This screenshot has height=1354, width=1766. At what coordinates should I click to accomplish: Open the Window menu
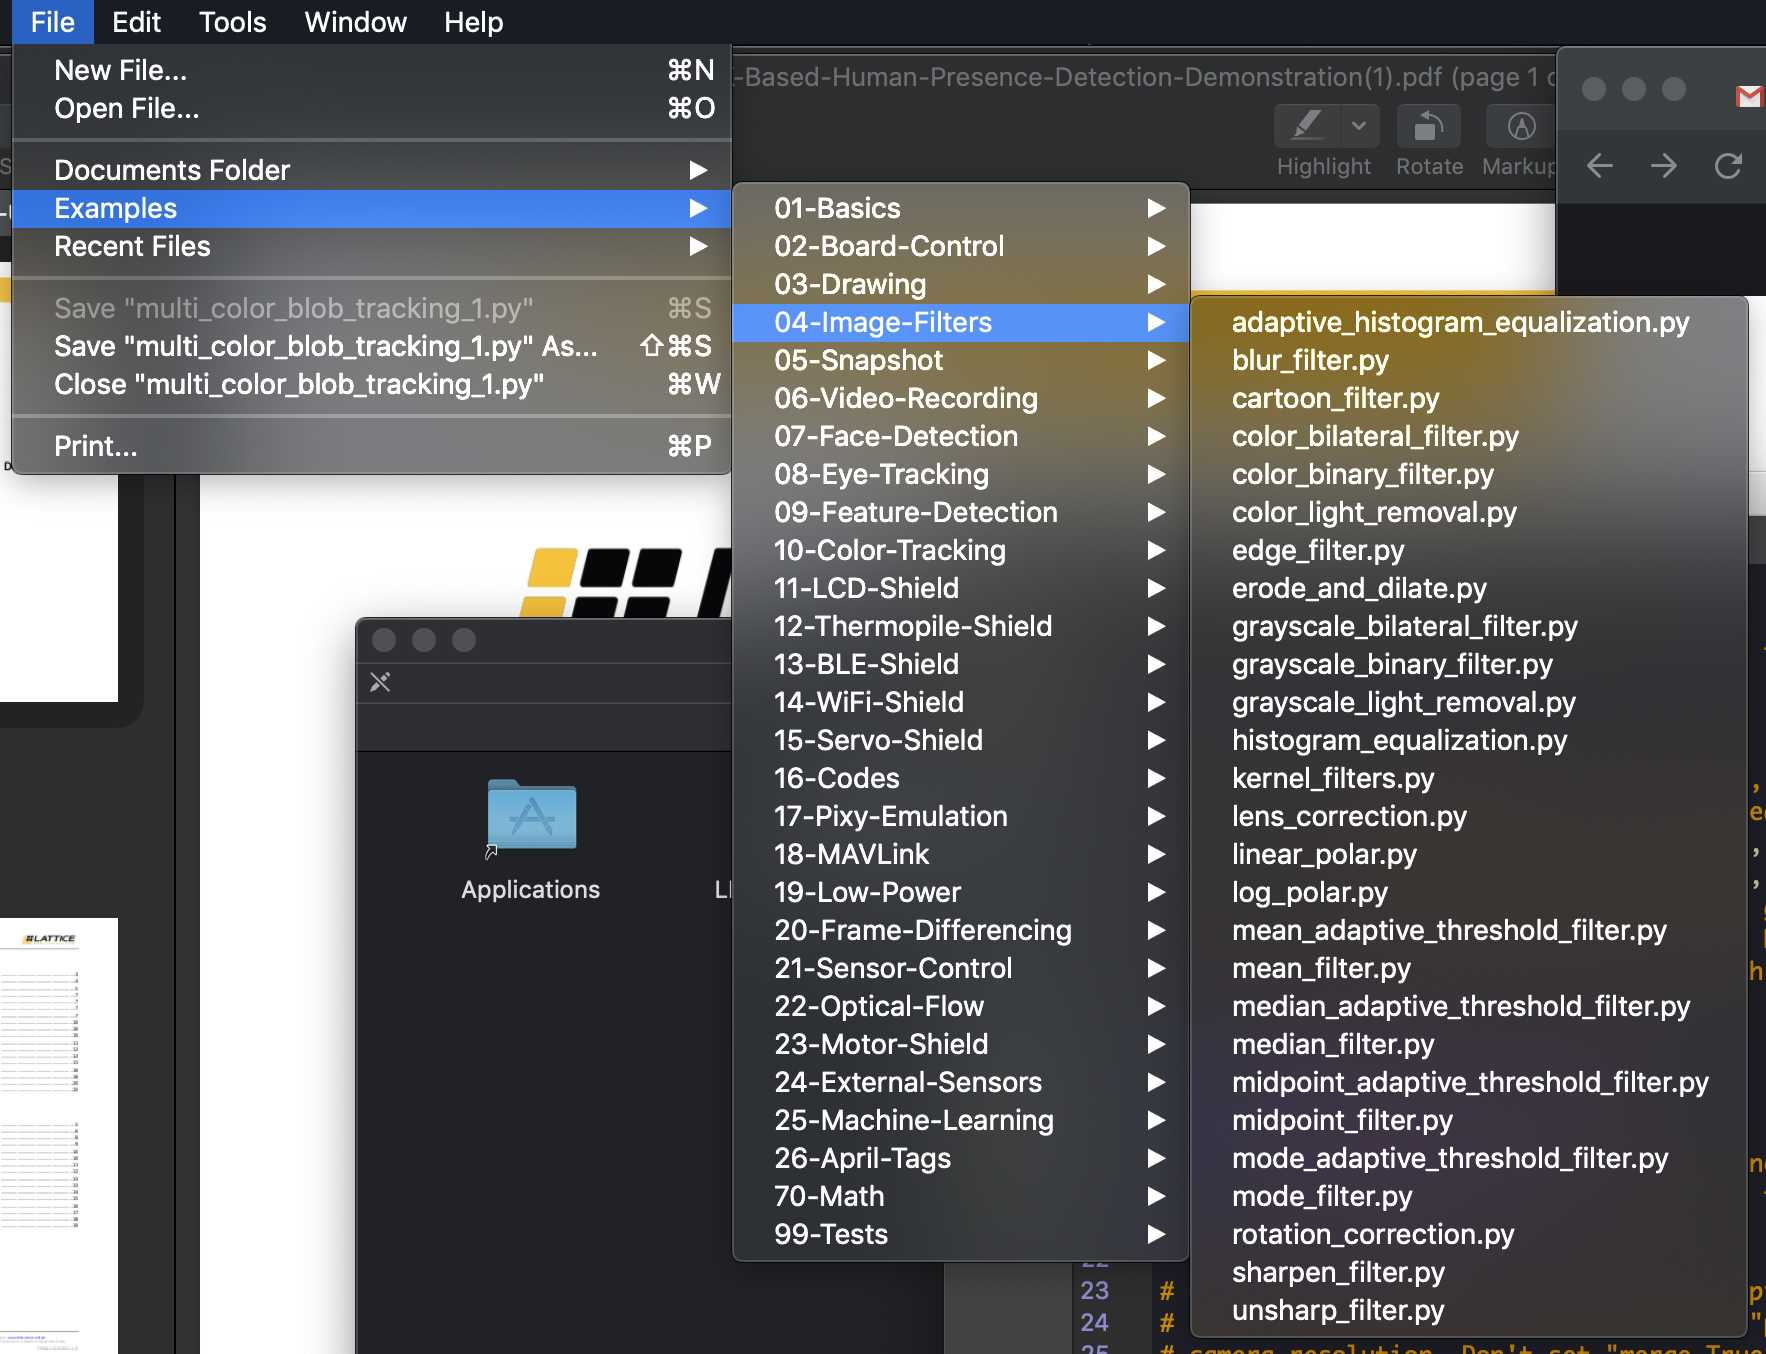355,22
